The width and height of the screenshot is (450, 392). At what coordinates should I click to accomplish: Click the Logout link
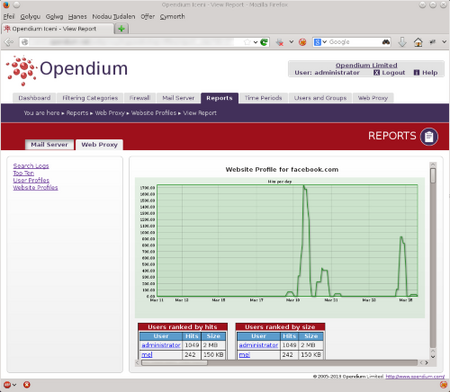click(x=393, y=72)
